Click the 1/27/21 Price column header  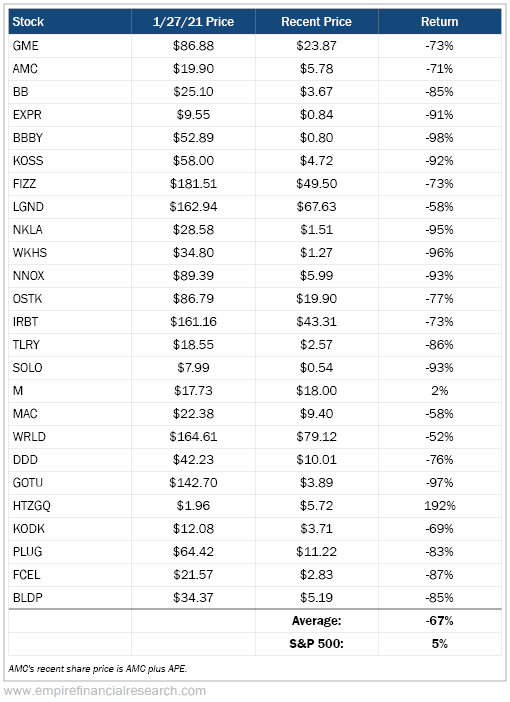[193, 21]
